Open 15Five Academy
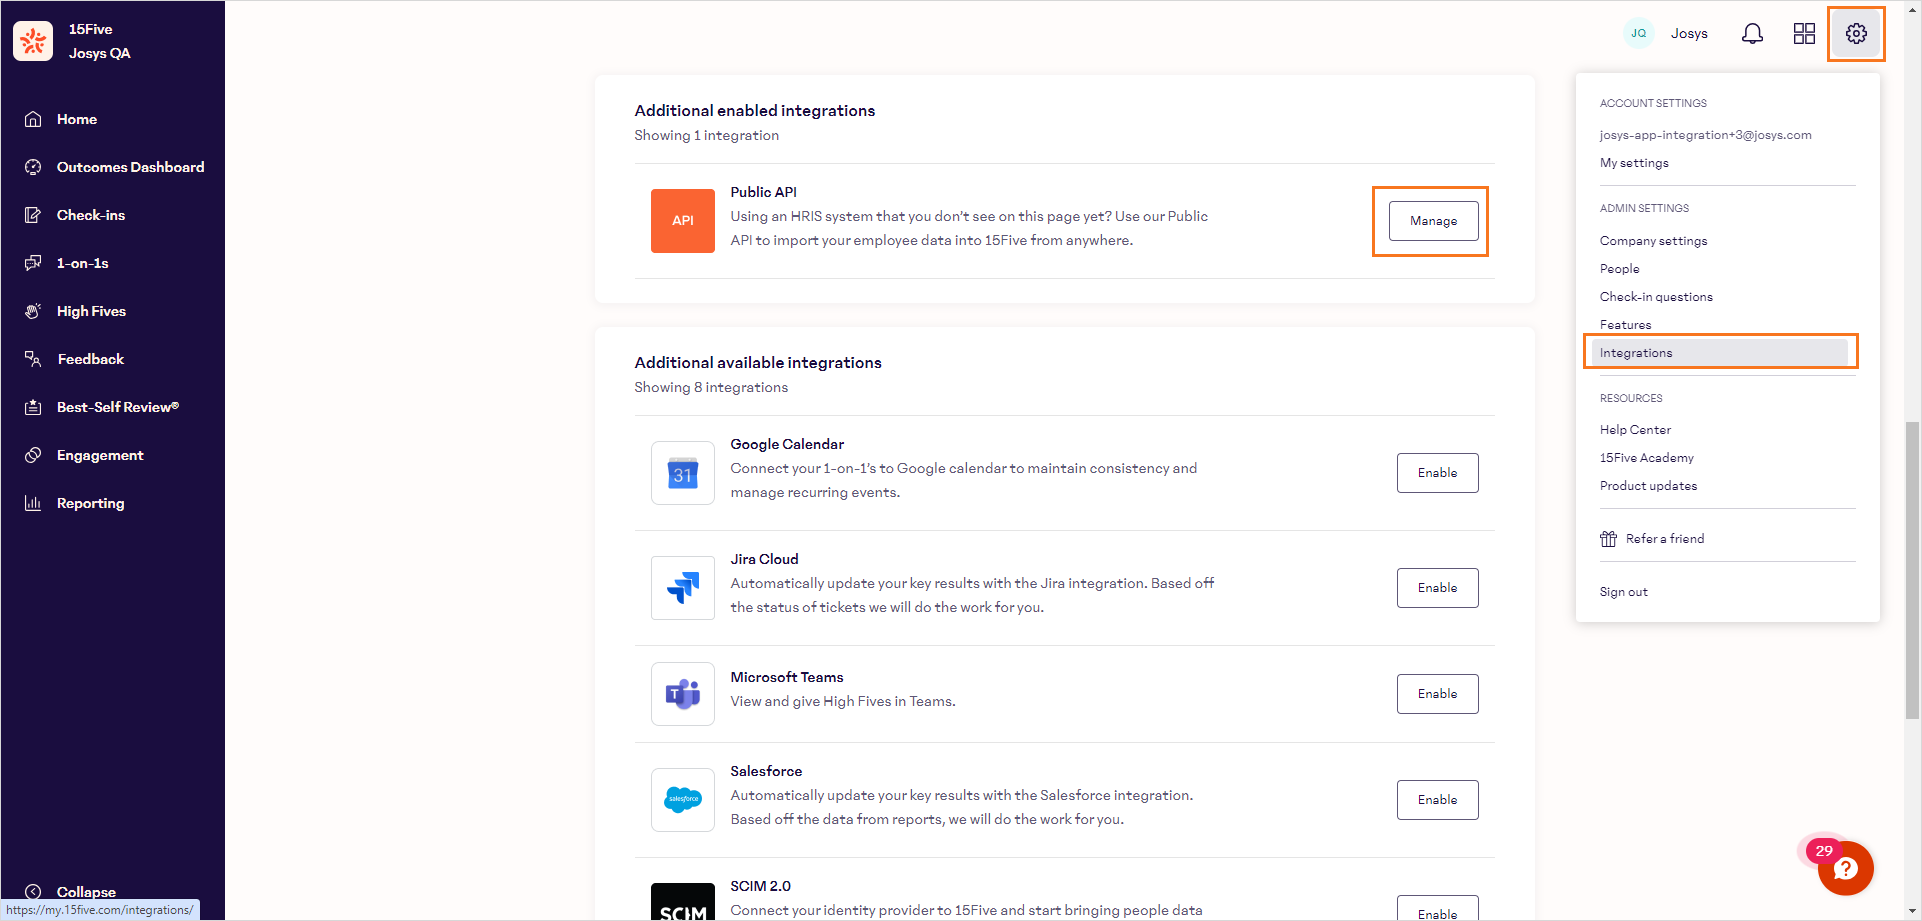 coord(1646,458)
